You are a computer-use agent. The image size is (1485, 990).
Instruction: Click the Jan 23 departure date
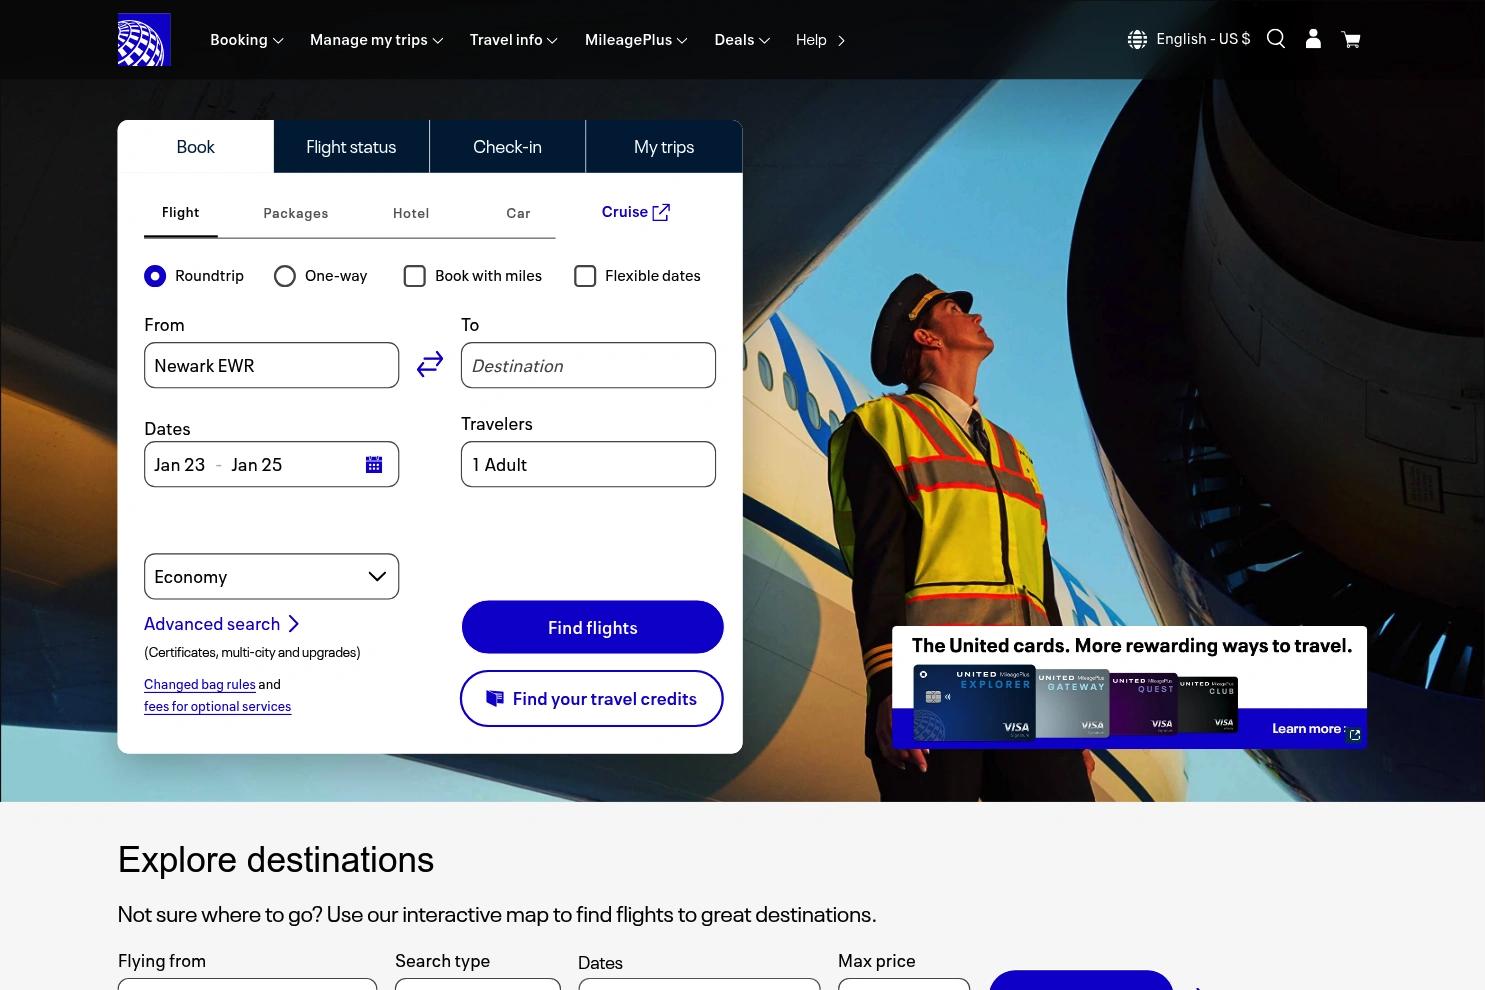tap(180, 465)
